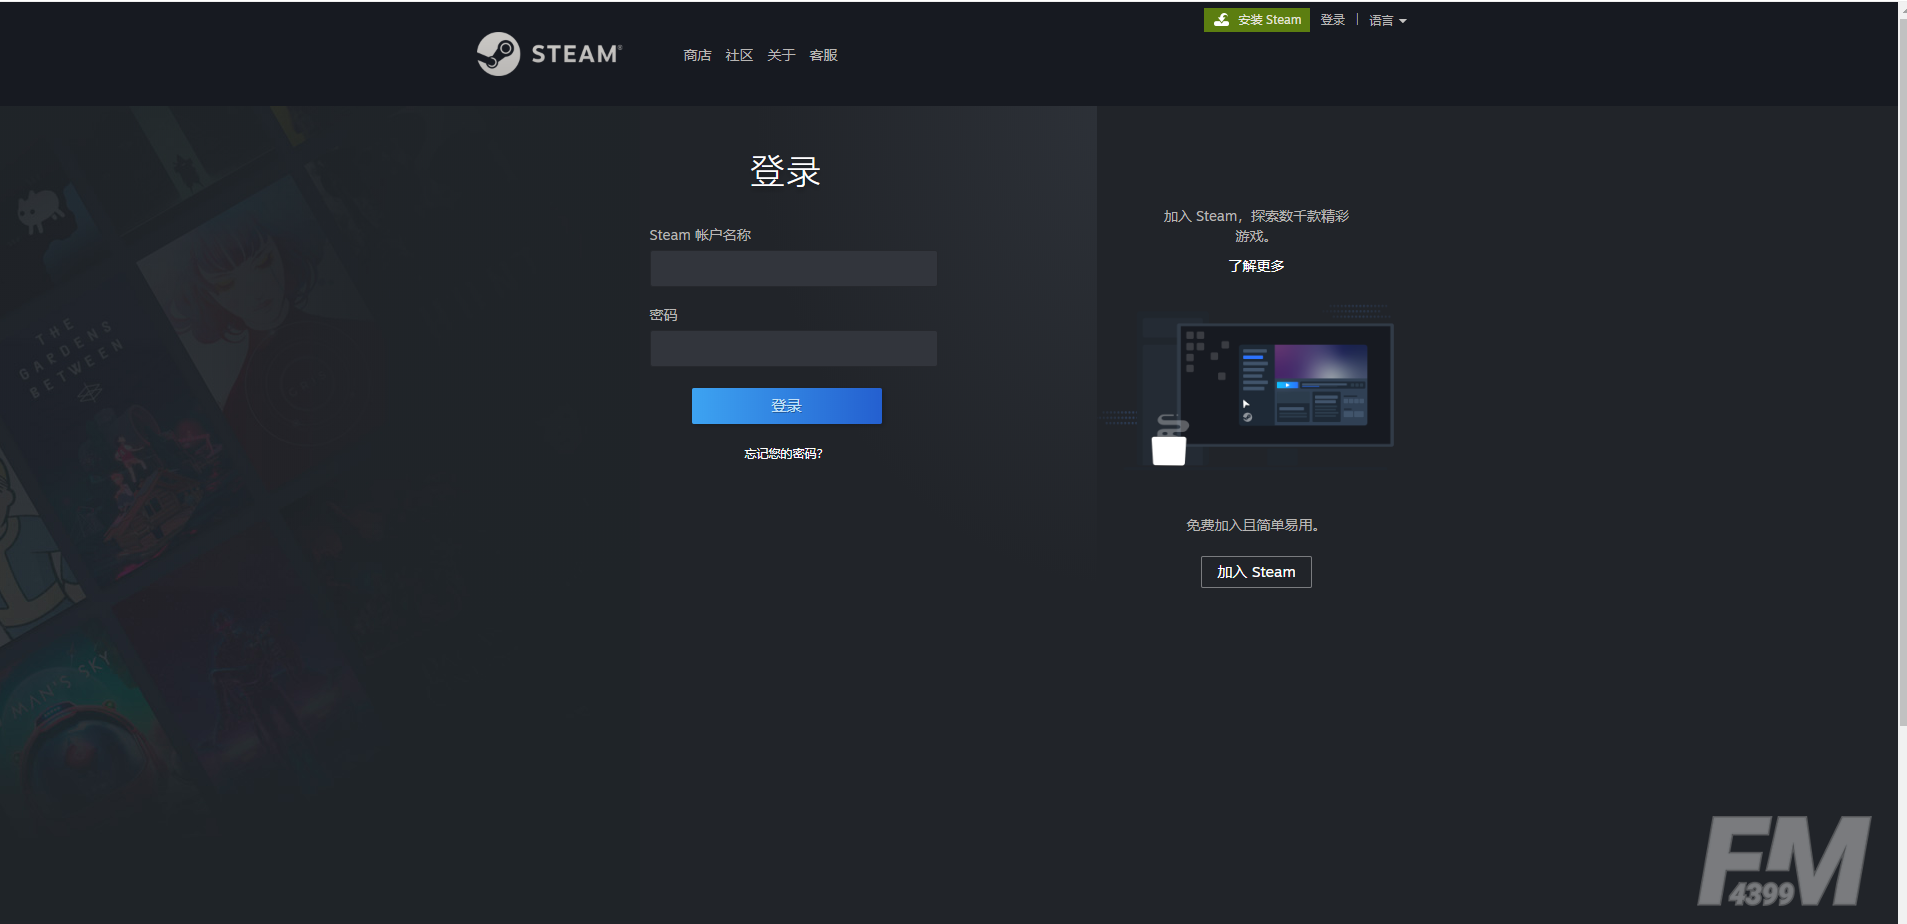Open the 关于 about menu

[x=781, y=55]
